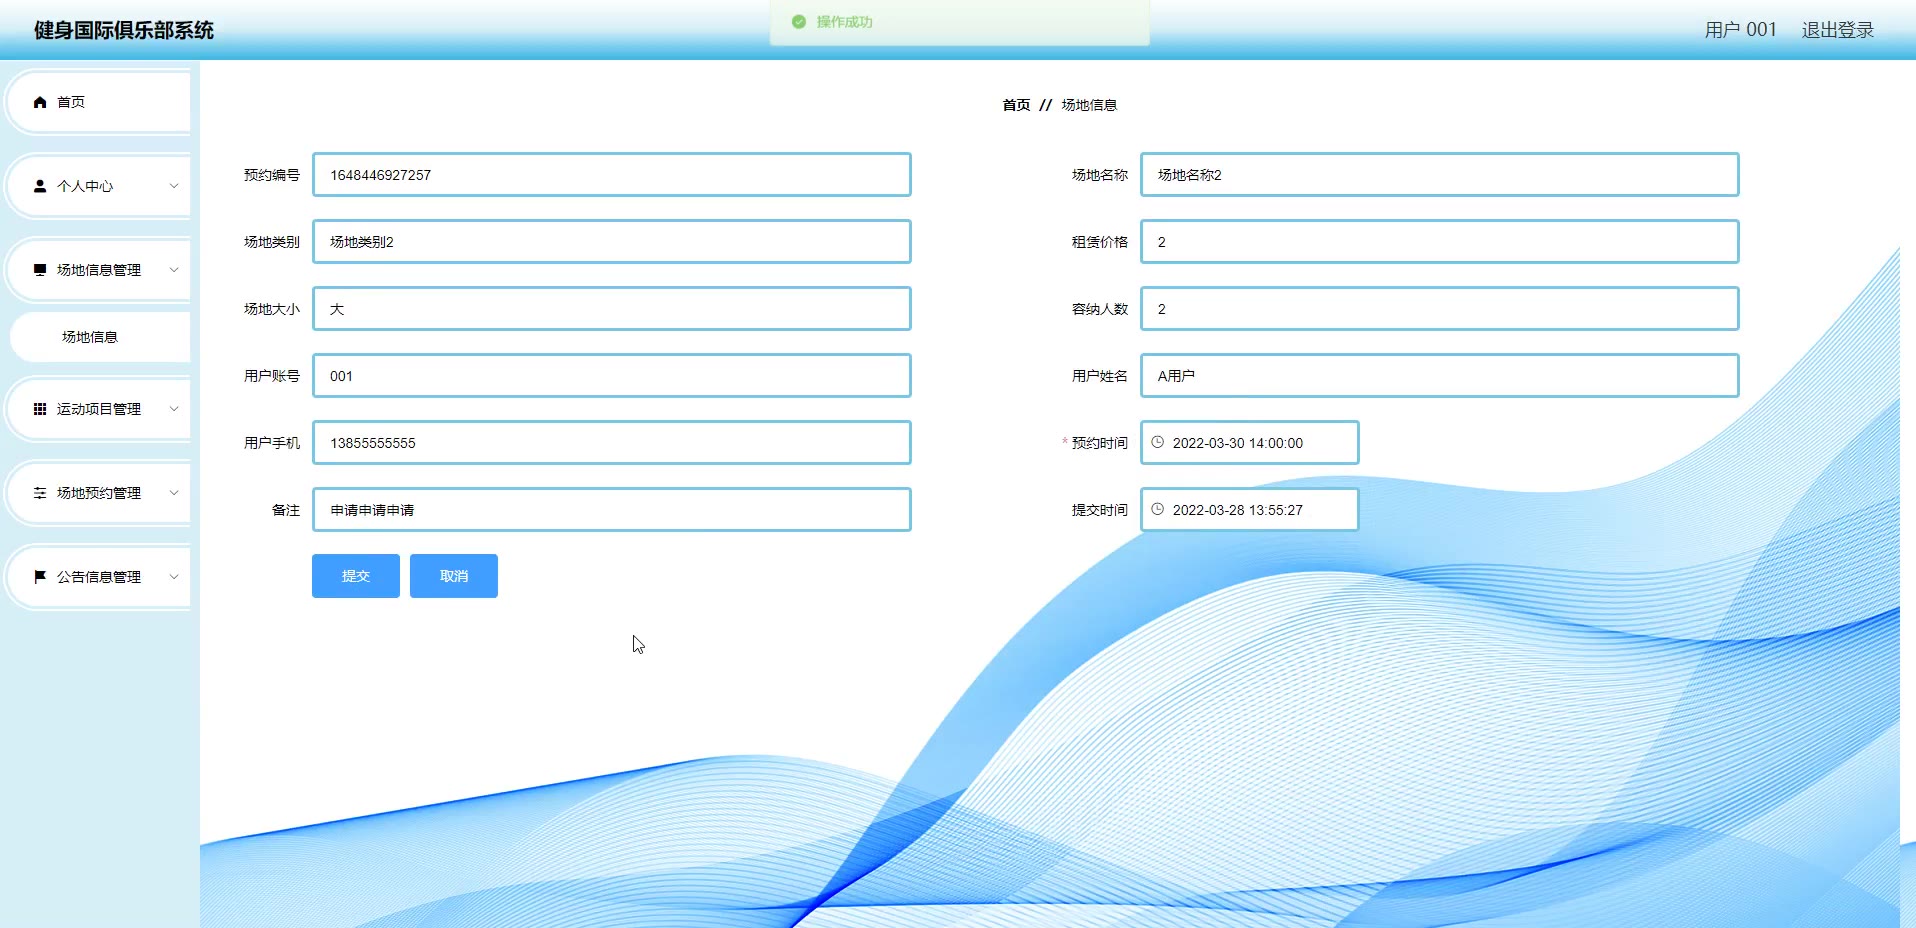Submit the form with 提交 button
The height and width of the screenshot is (928, 1916).
[356, 576]
